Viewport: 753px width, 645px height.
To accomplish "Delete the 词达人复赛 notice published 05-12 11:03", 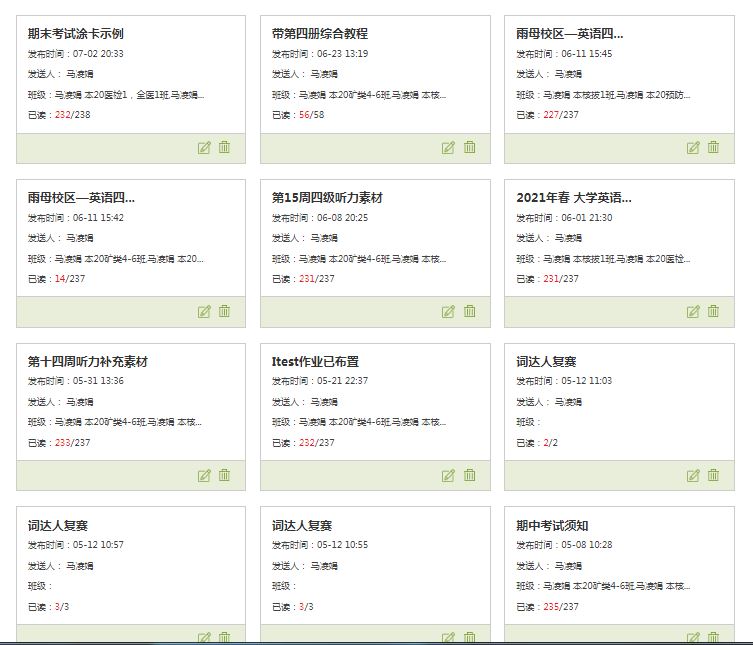I will (x=713, y=475).
